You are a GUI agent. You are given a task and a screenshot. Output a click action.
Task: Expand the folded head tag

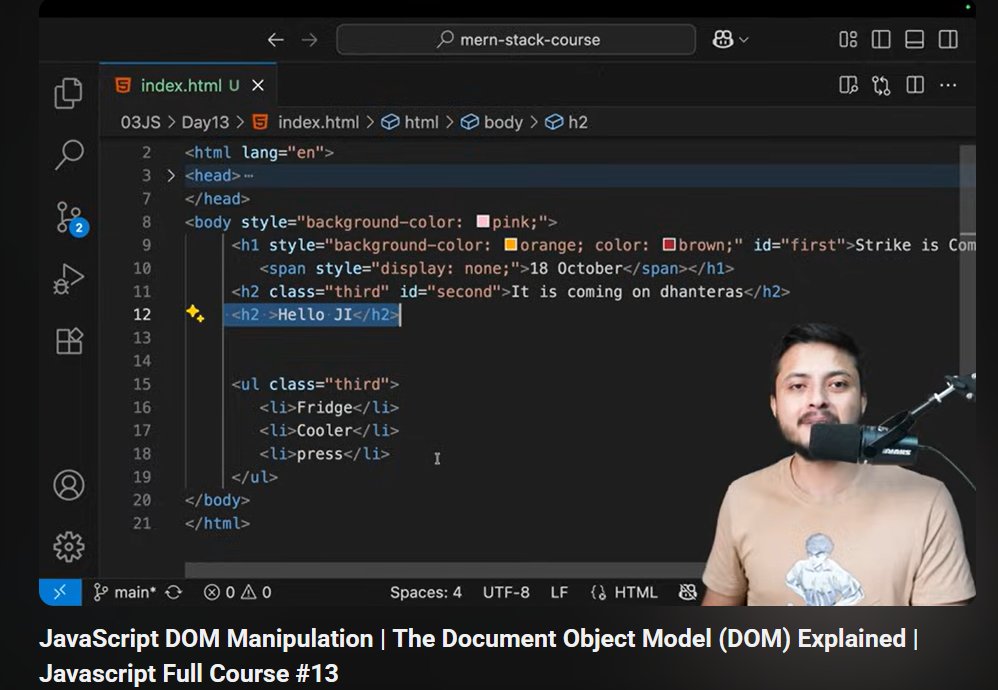point(170,176)
